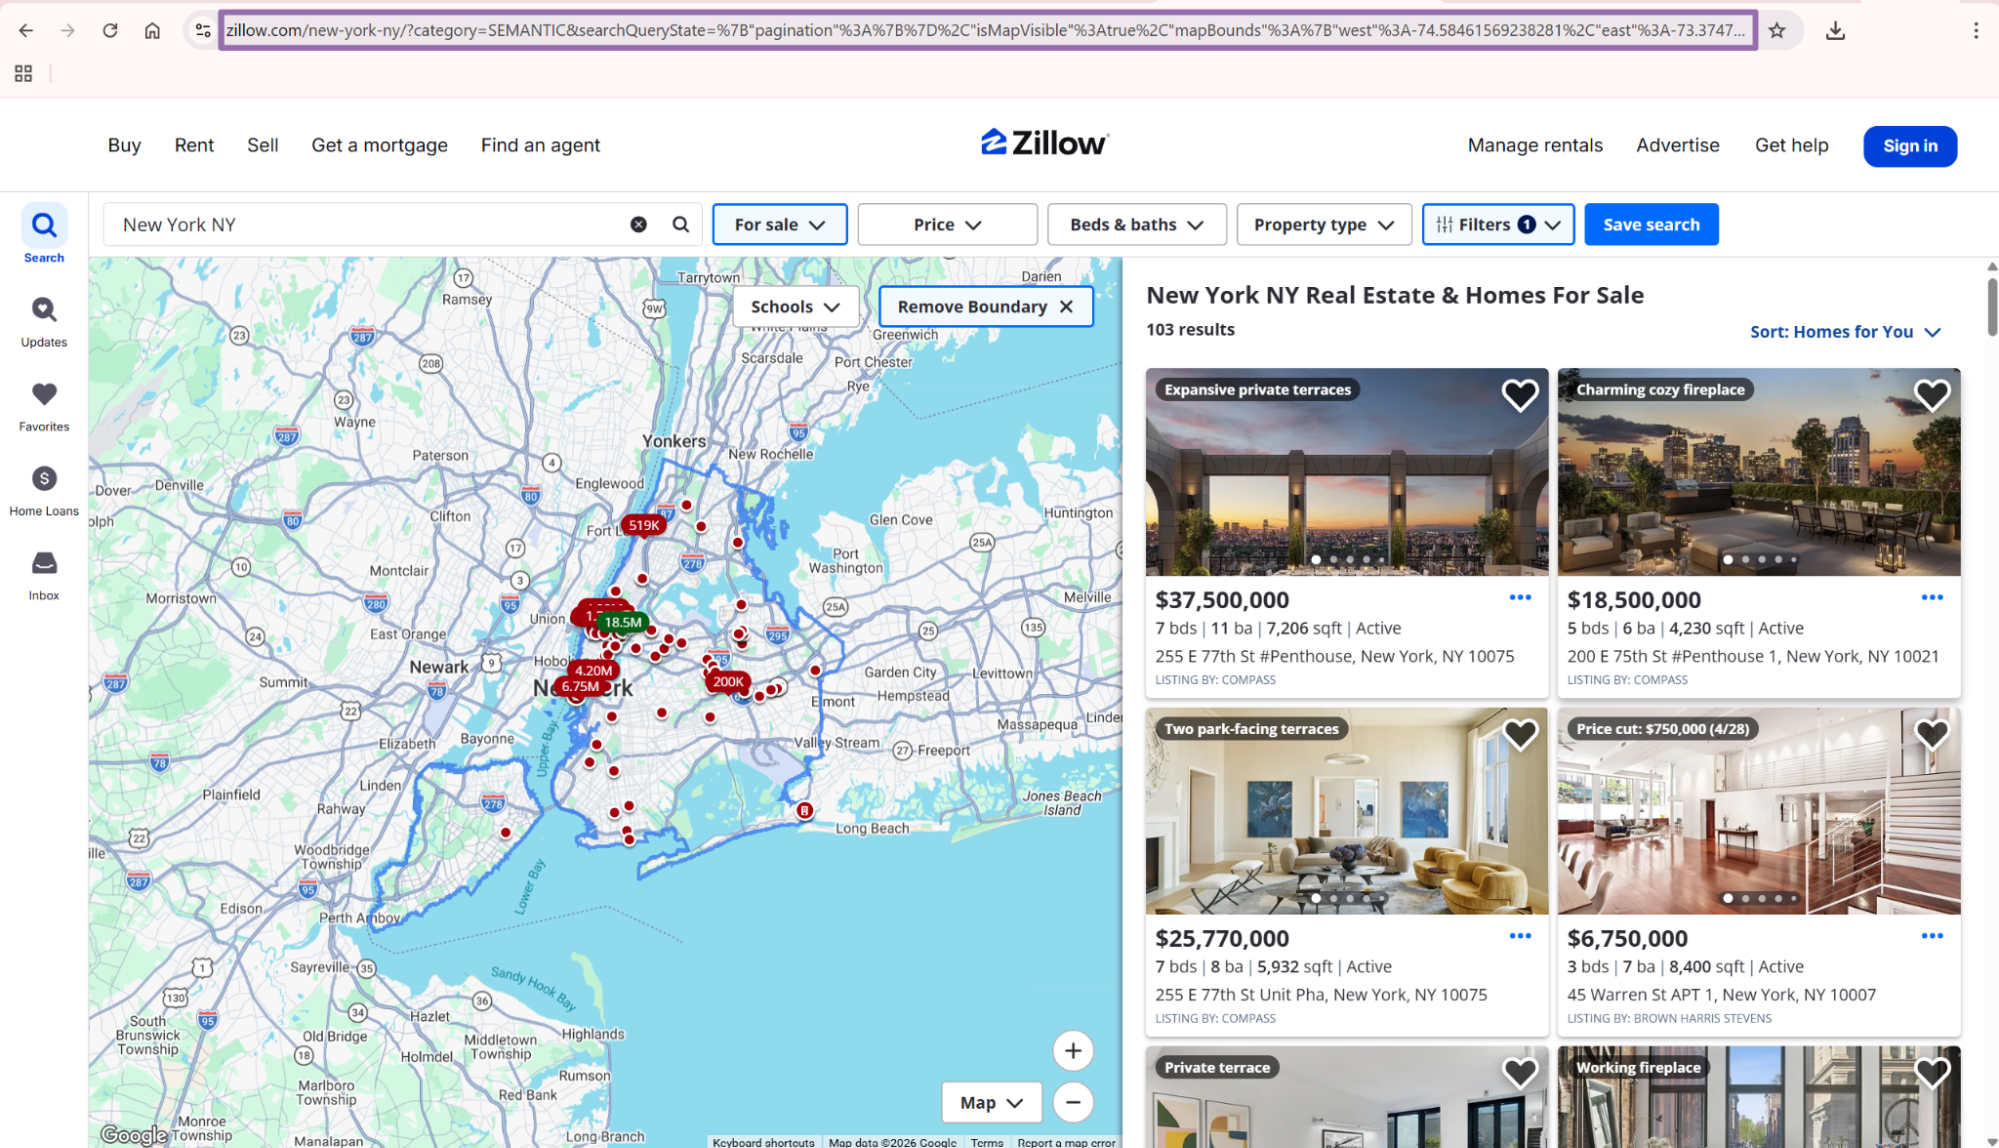
Task: Open Property type dropdown
Action: click(1324, 225)
